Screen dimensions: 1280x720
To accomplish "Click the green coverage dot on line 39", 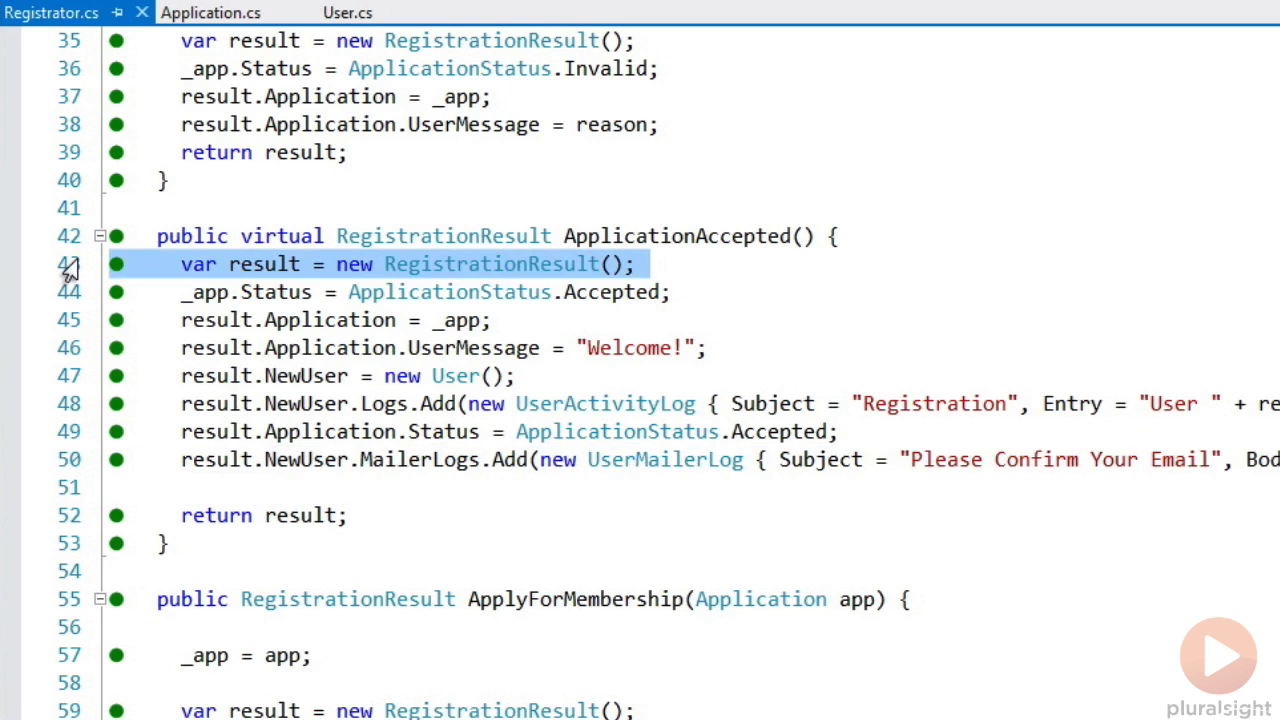I will (117, 153).
